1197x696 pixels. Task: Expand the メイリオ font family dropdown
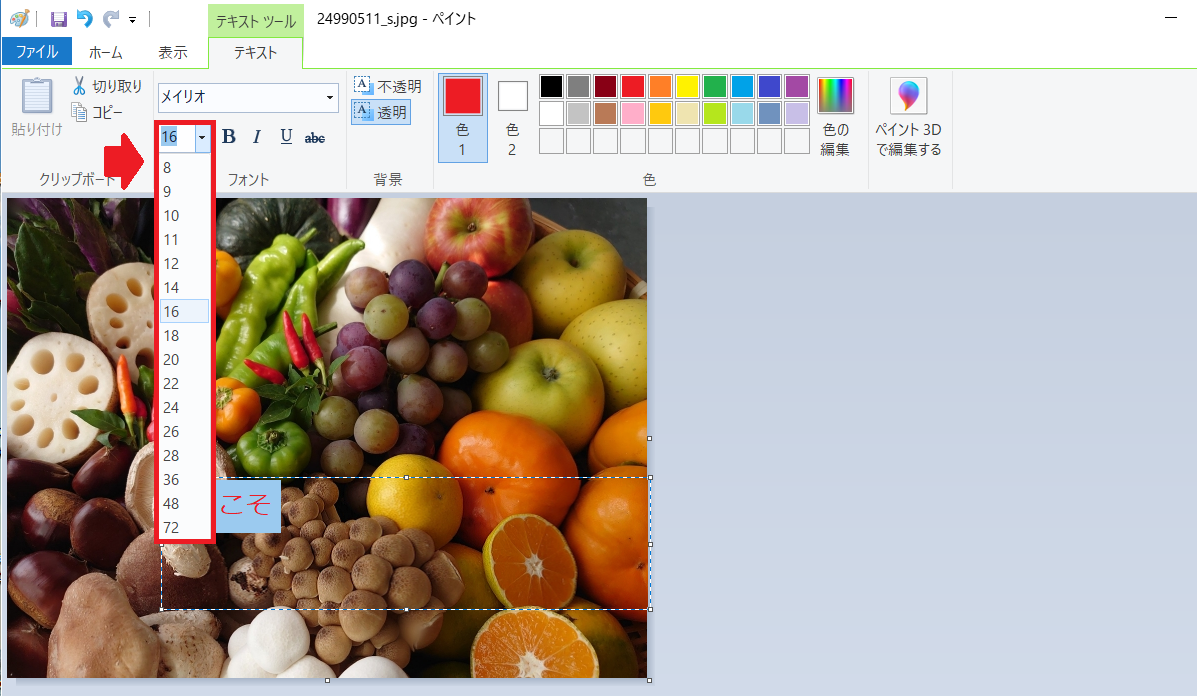pos(330,98)
